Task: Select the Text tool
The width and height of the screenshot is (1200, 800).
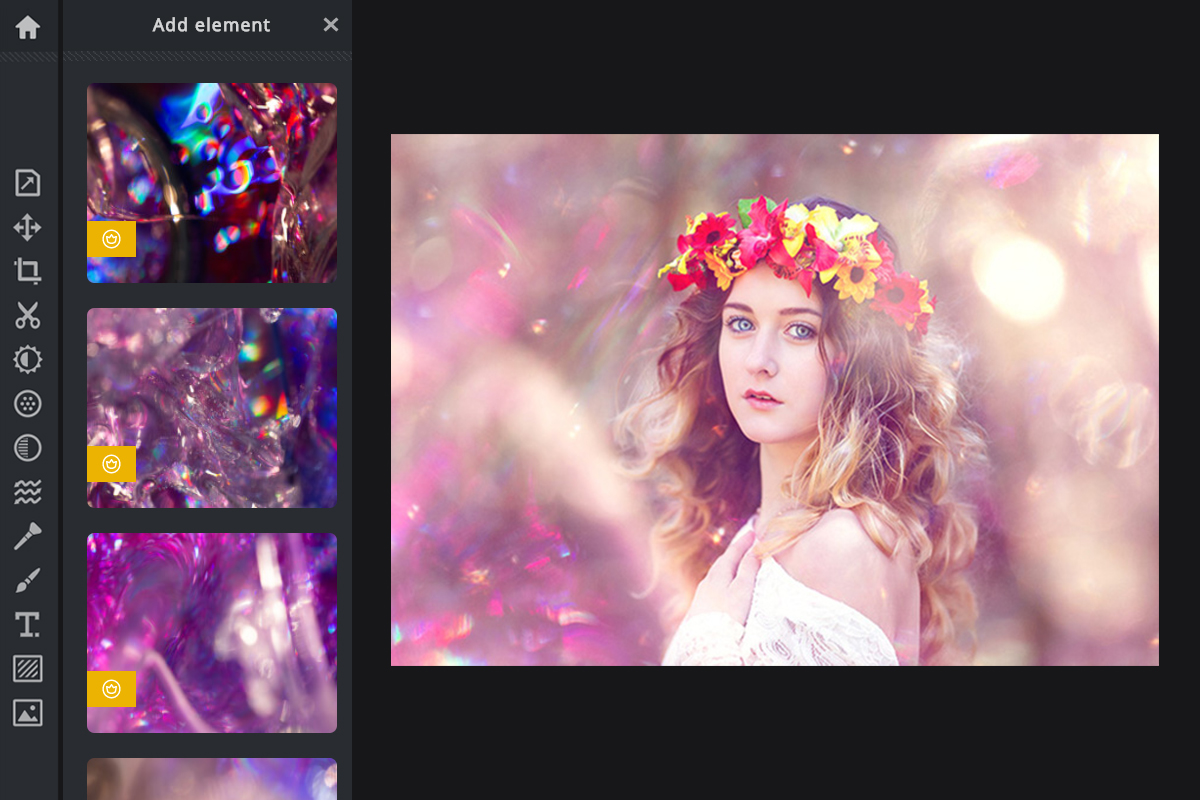Action: pos(28,625)
